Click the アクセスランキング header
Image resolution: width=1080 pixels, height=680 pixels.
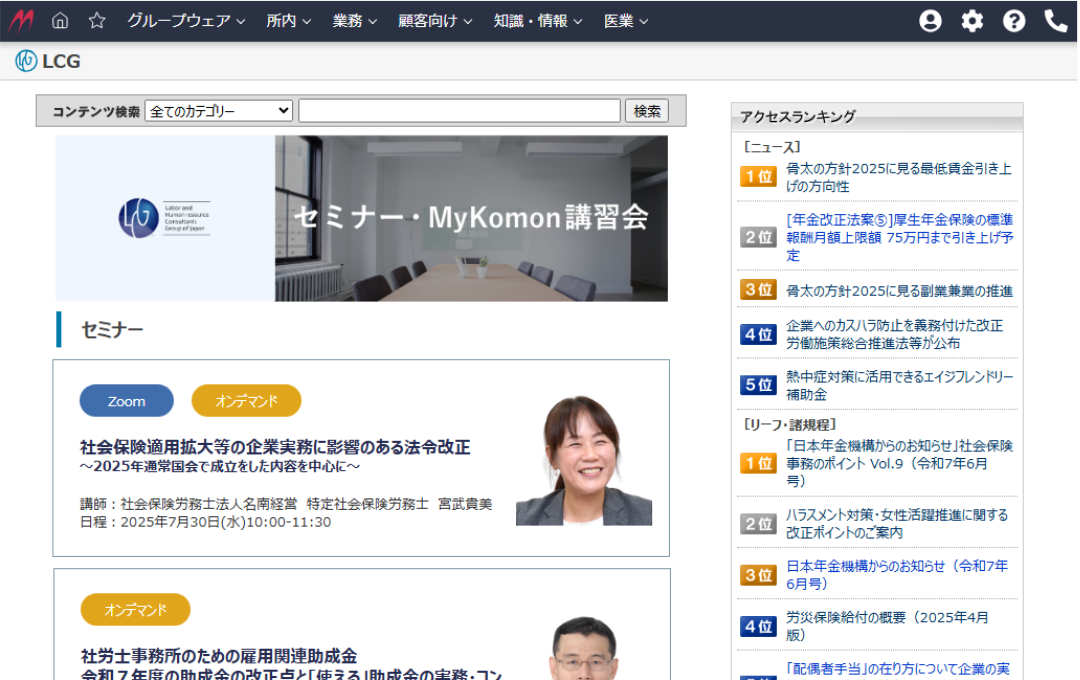click(x=877, y=117)
